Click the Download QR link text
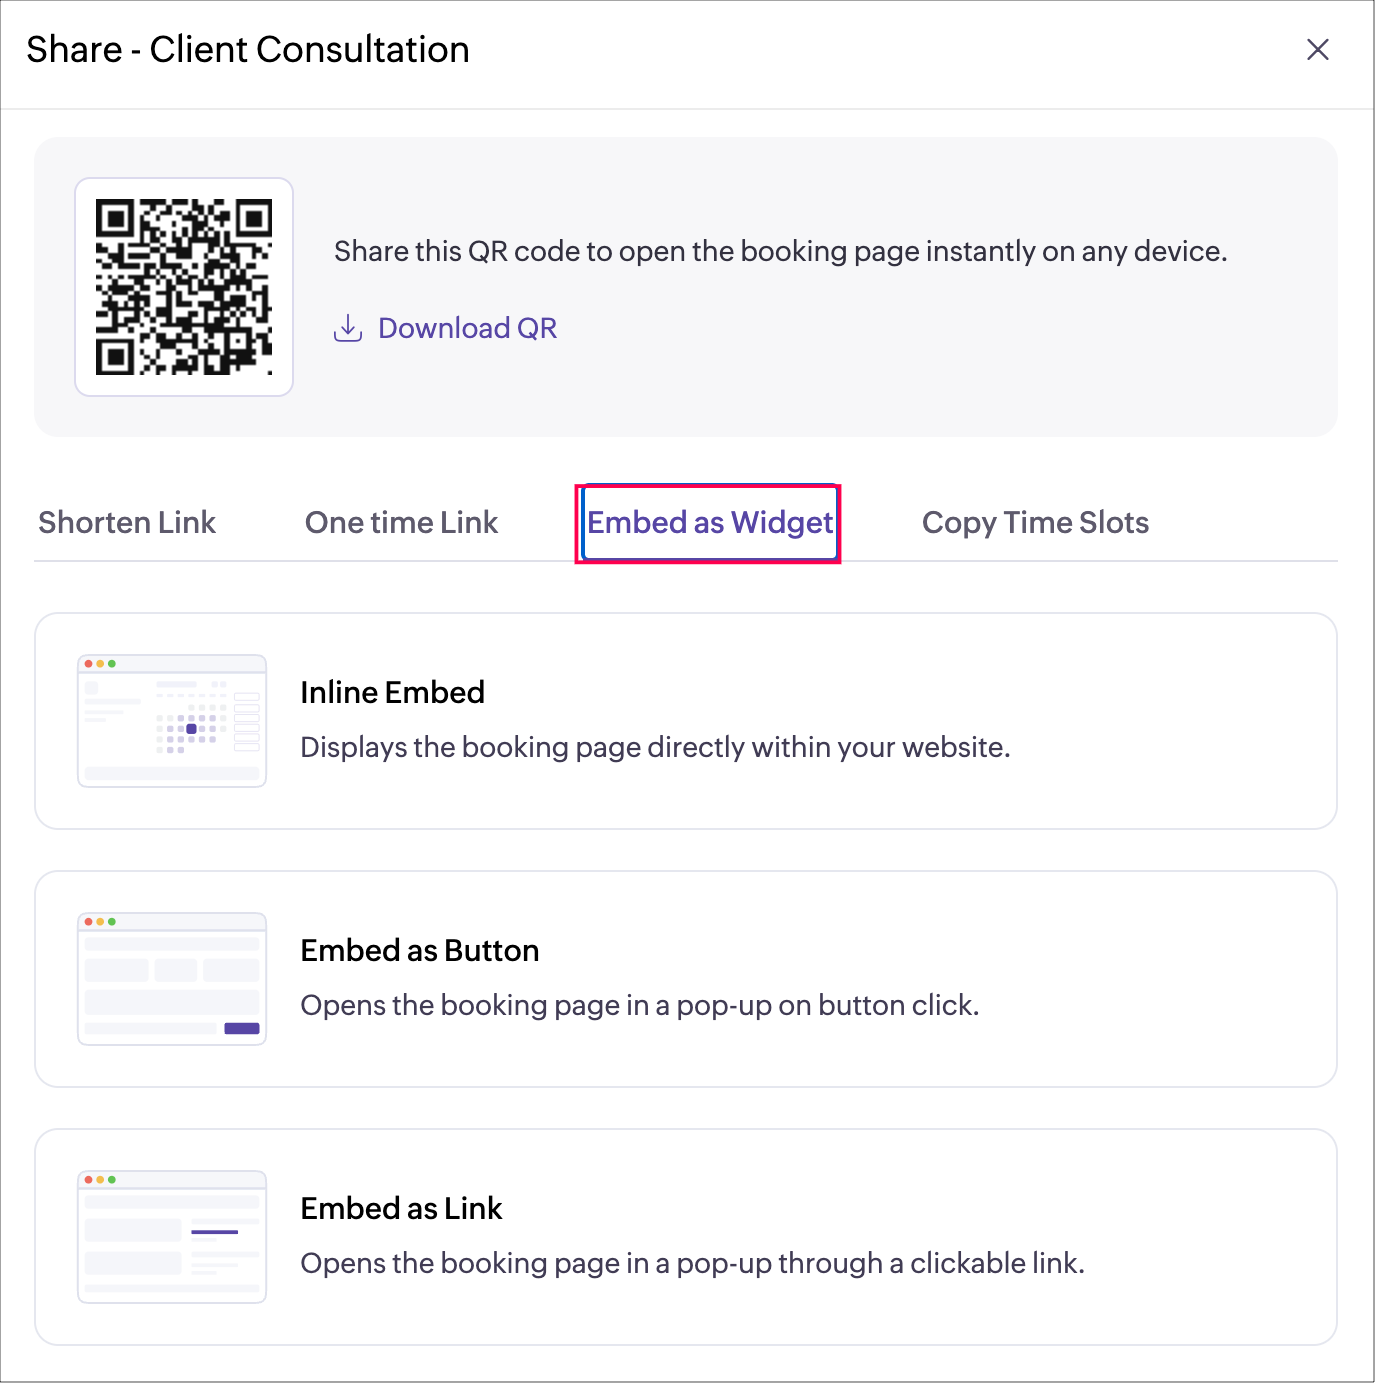1375x1383 pixels. (x=467, y=328)
